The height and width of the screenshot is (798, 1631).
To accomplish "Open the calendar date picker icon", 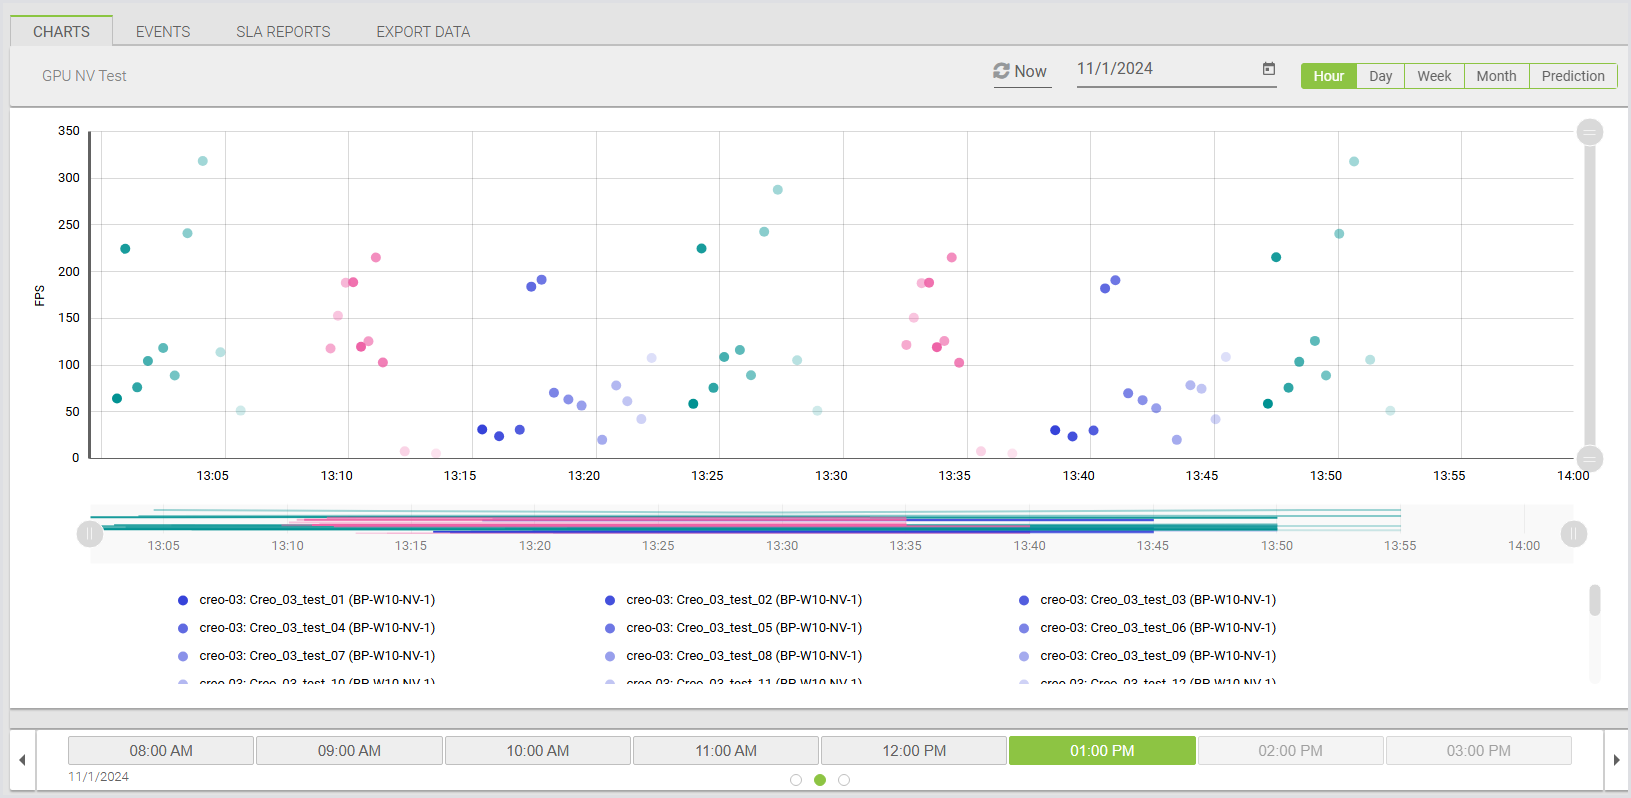I will (1268, 69).
